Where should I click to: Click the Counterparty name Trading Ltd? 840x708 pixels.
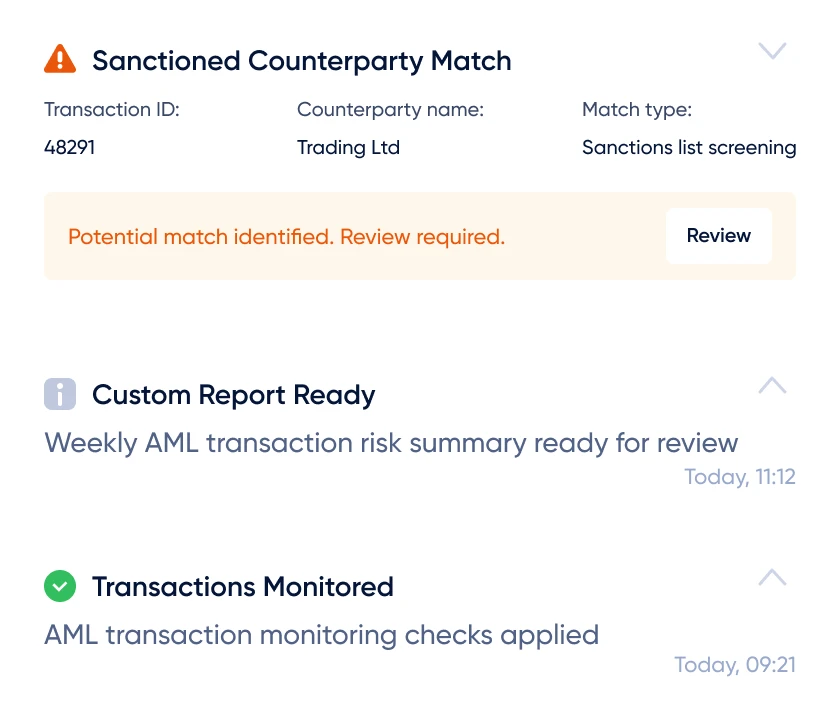[348, 147]
